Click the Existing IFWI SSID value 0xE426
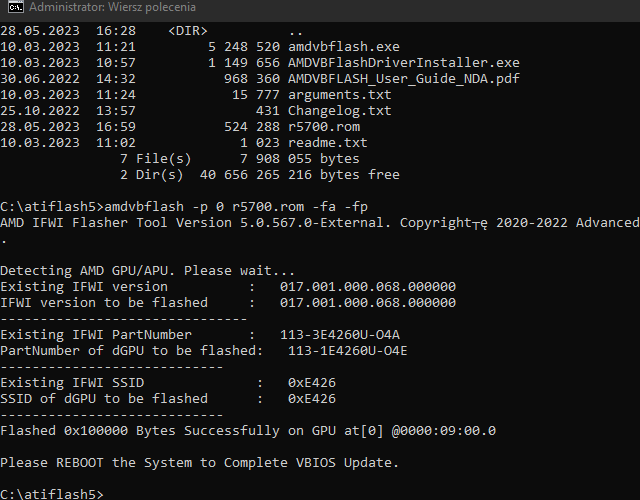The width and height of the screenshot is (640, 500). (x=312, y=382)
